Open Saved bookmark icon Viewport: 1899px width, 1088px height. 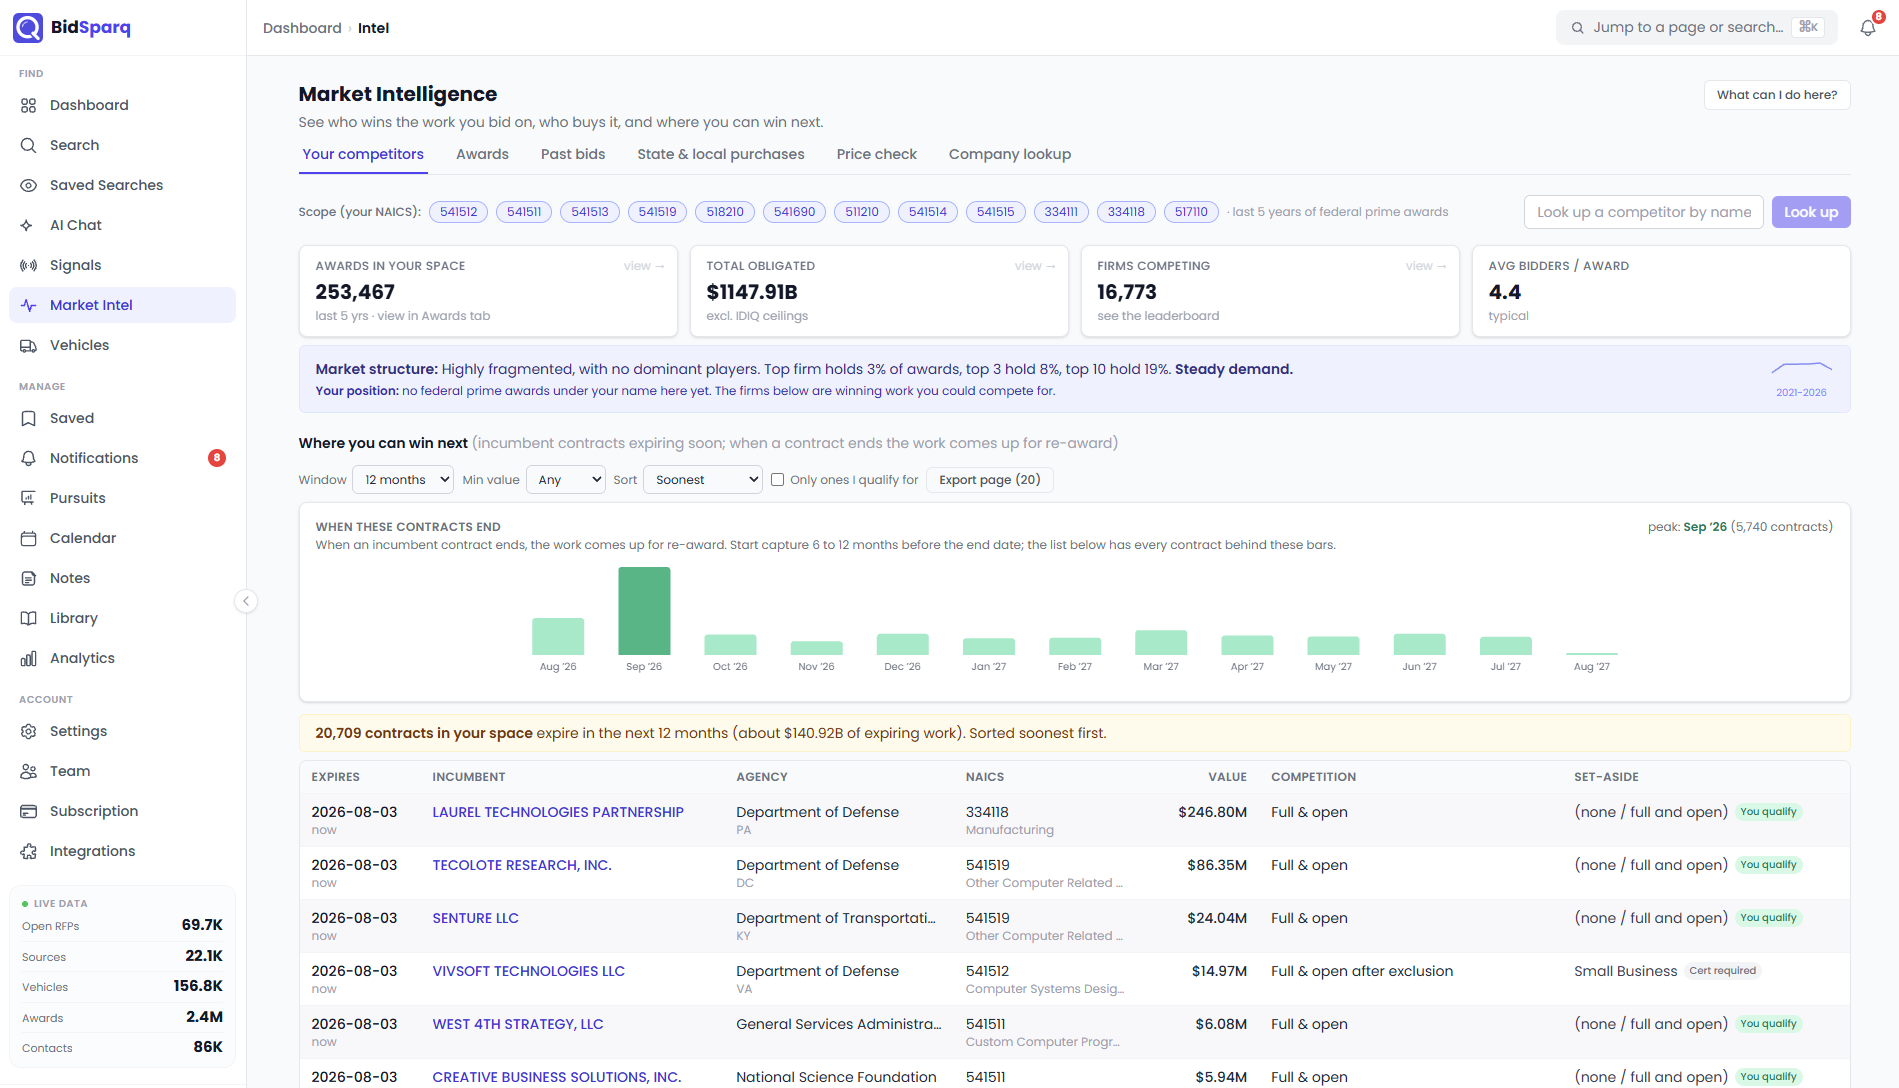tap(28, 418)
